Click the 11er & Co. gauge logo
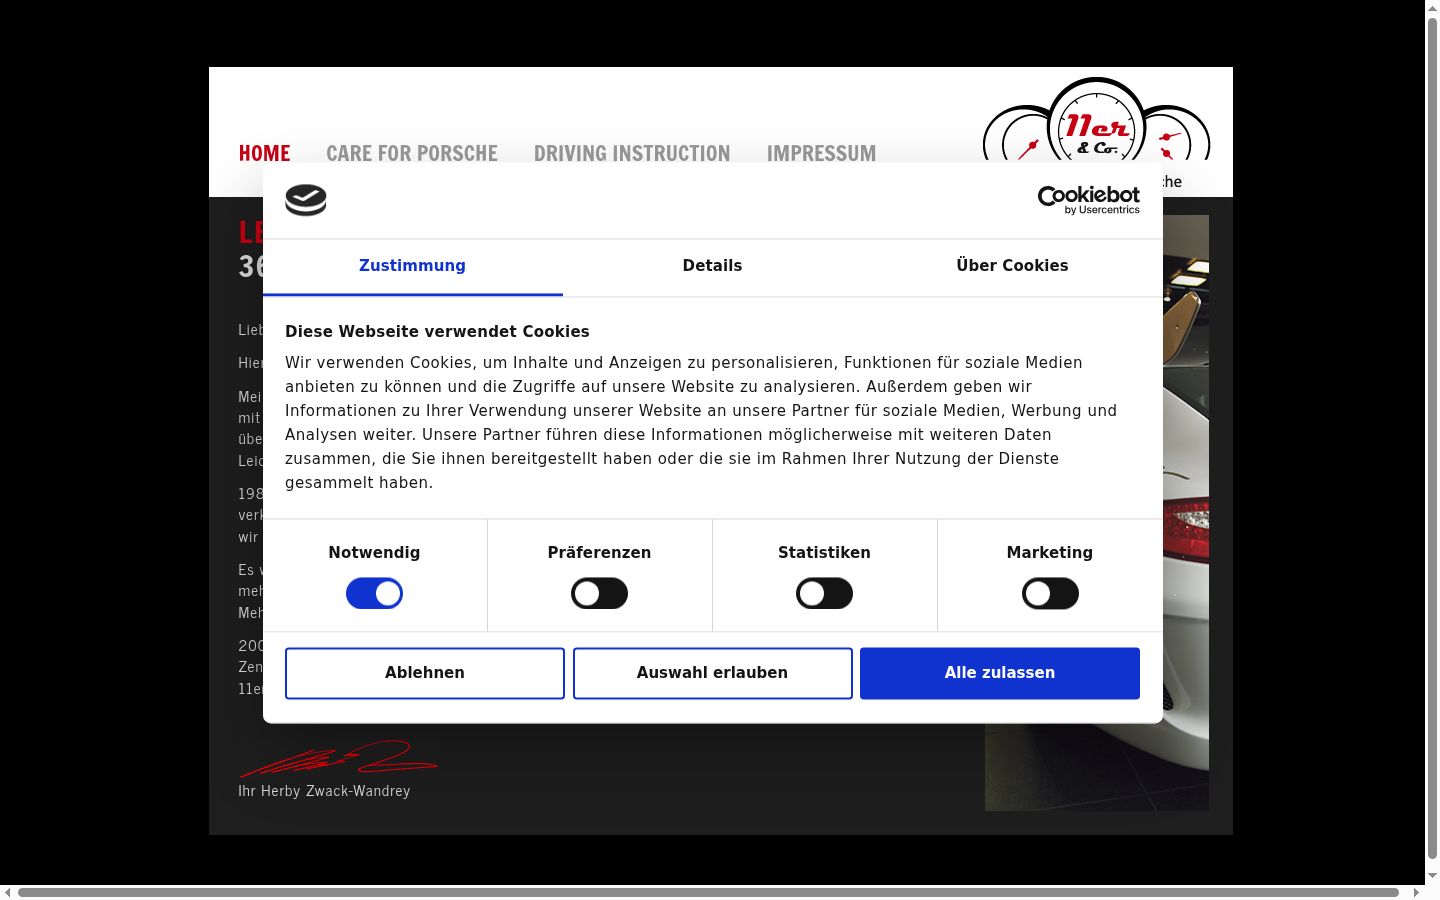The height and width of the screenshot is (900, 1440). click(x=1096, y=120)
